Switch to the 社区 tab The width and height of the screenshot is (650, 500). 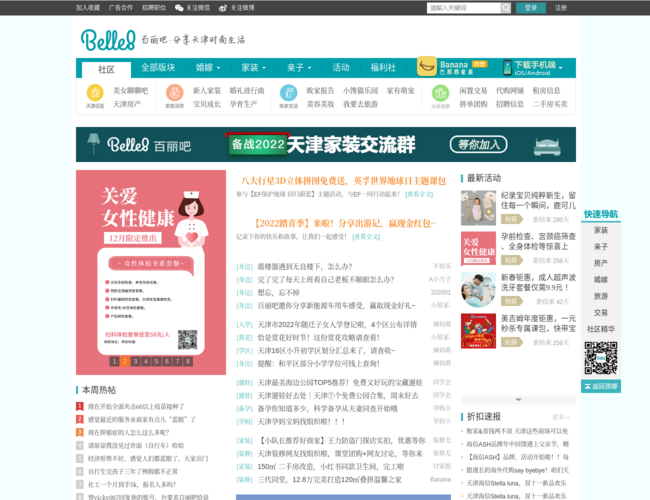[x=106, y=69]
